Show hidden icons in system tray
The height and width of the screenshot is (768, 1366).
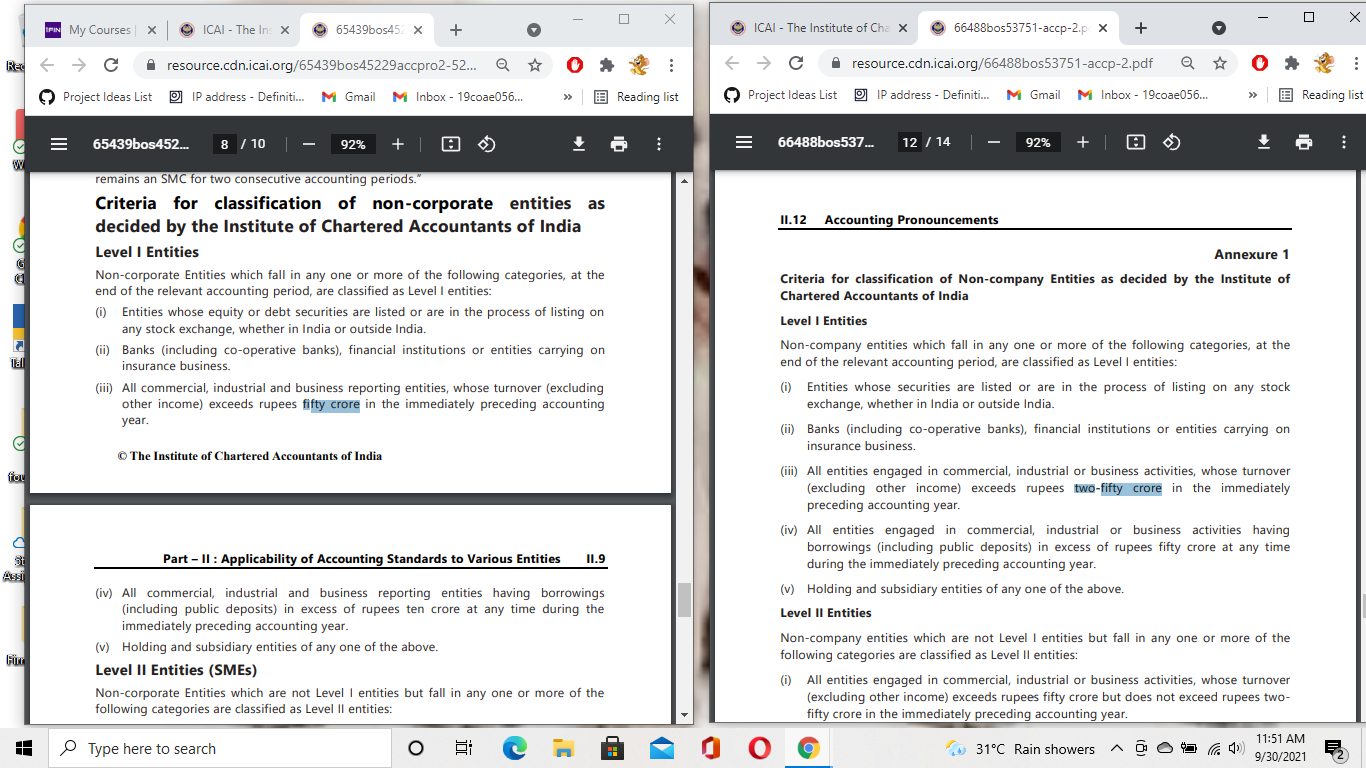[1116, 748]
